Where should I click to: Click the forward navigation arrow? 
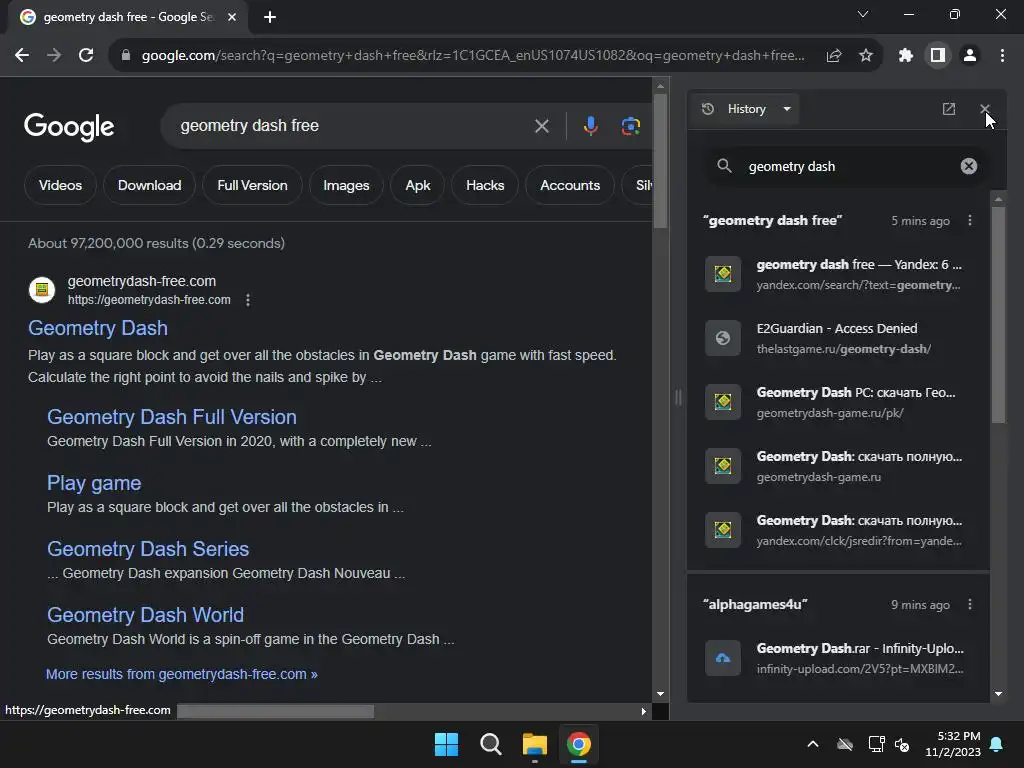[x=54, y=56]
